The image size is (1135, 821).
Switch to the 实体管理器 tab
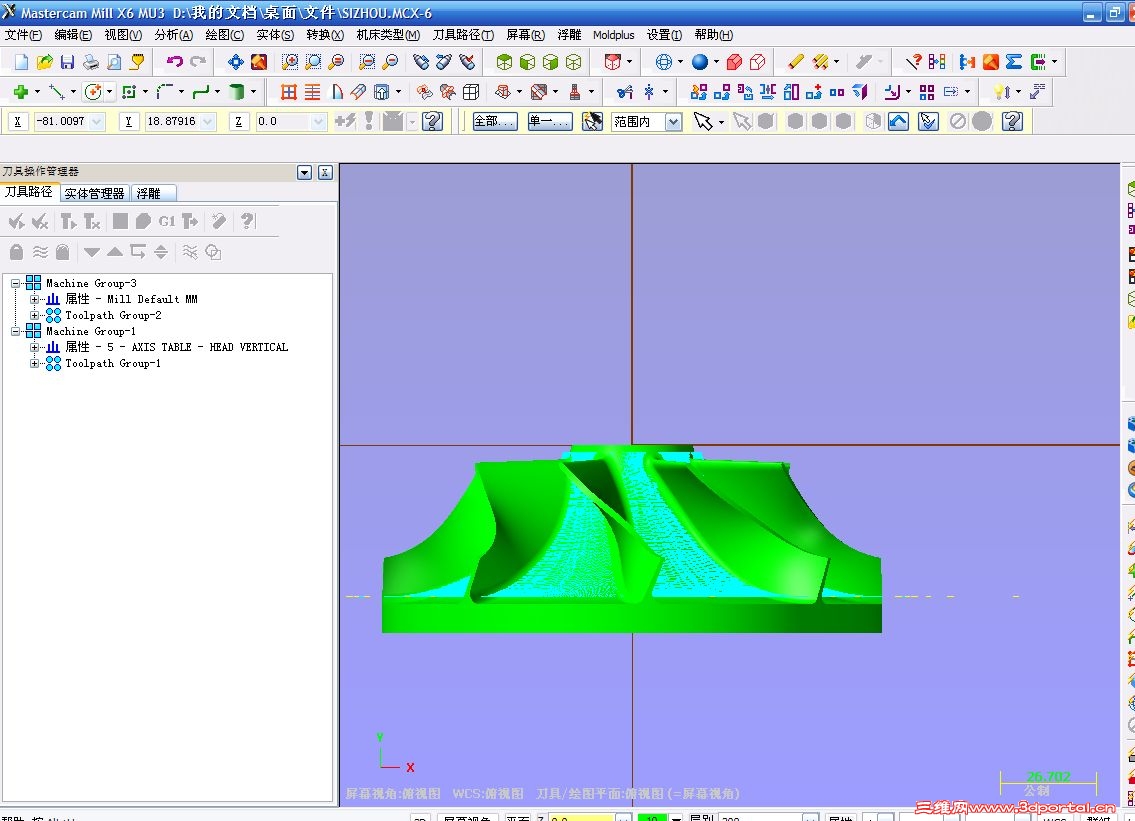click(x=94, y=193)
